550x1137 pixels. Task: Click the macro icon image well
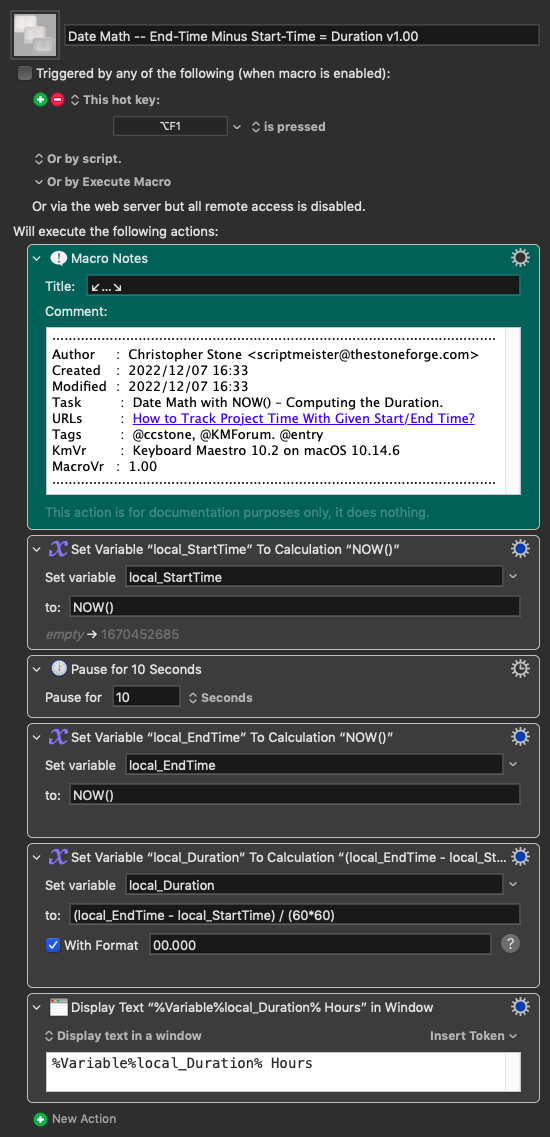coord(34,36)
